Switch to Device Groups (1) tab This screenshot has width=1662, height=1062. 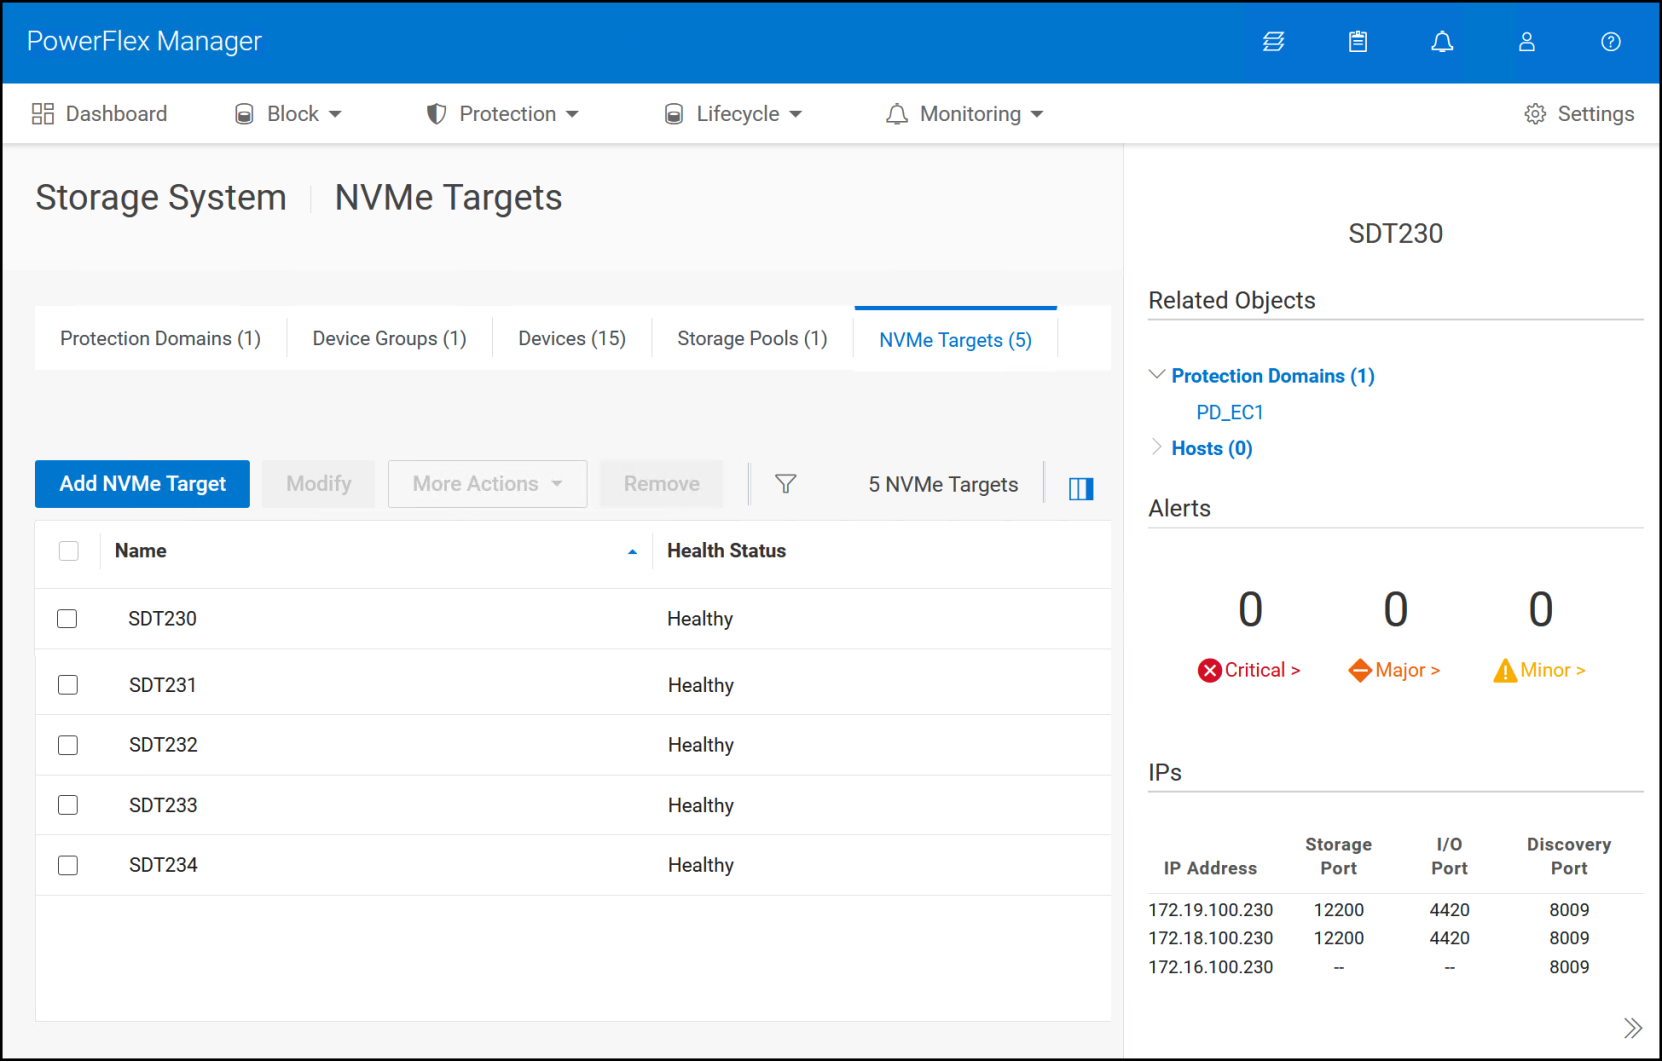coord(390,339)
